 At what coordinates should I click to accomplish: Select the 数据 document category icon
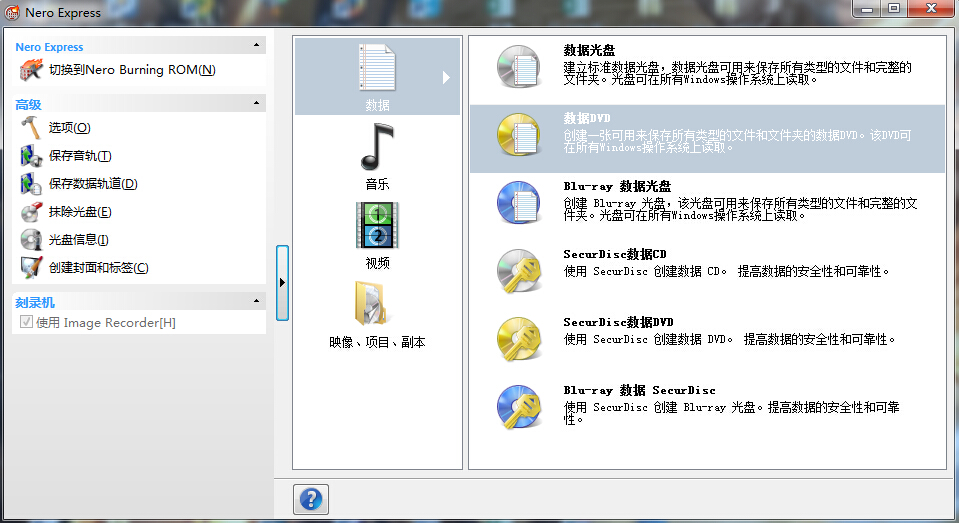[x=377, y=68]
